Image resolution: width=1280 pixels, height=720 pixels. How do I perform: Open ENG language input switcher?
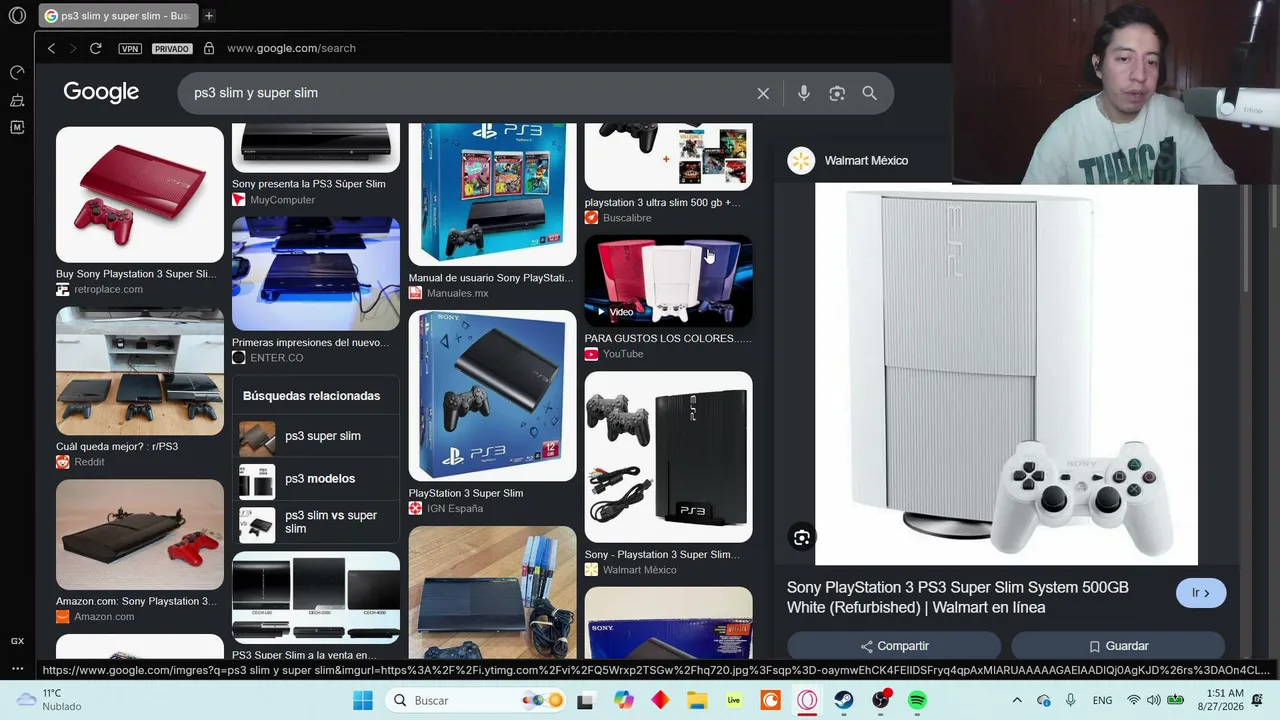(1102, 700)
